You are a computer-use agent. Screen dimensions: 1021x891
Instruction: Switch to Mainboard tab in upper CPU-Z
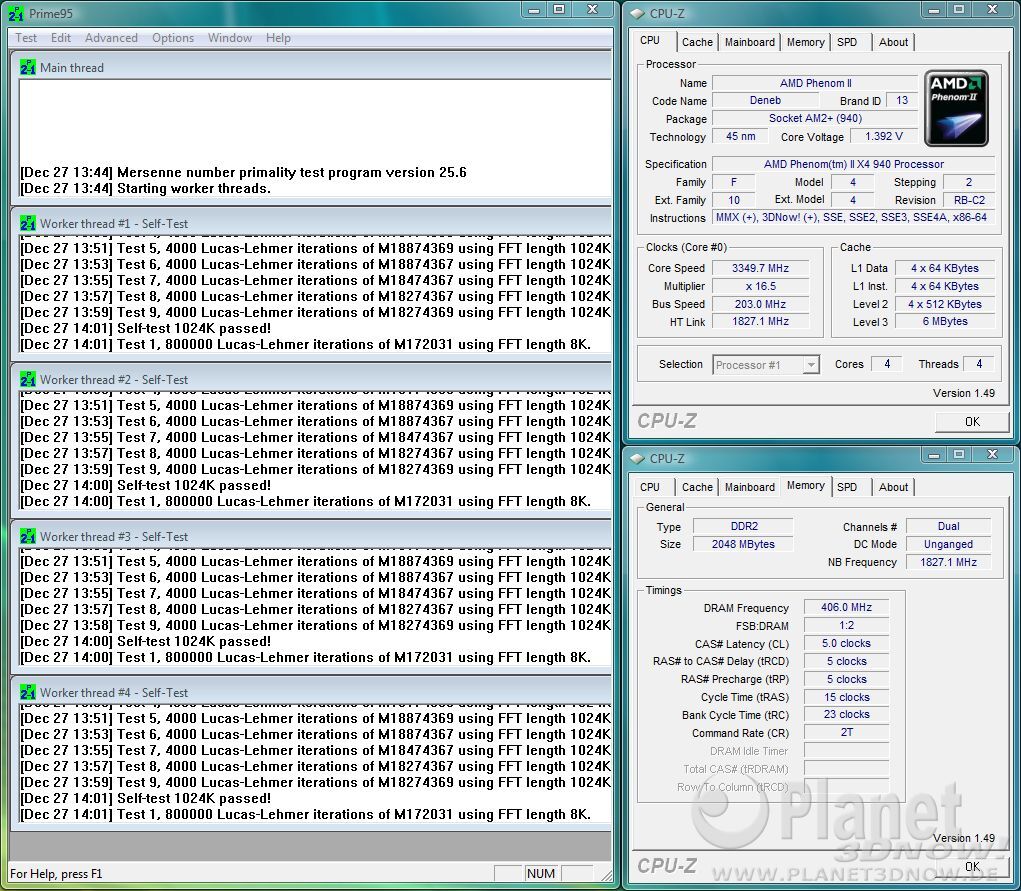(x=749, y=42)
